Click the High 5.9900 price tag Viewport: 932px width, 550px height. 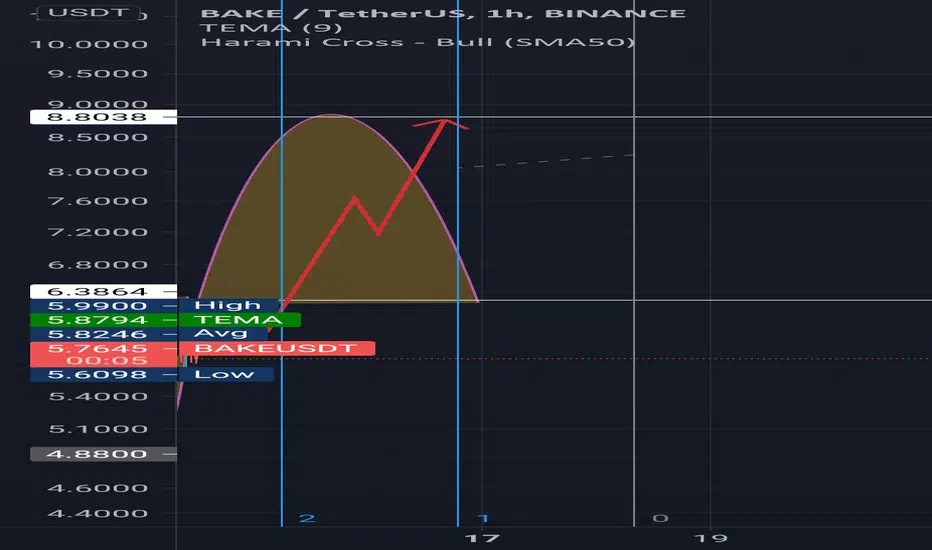(154, 306)
